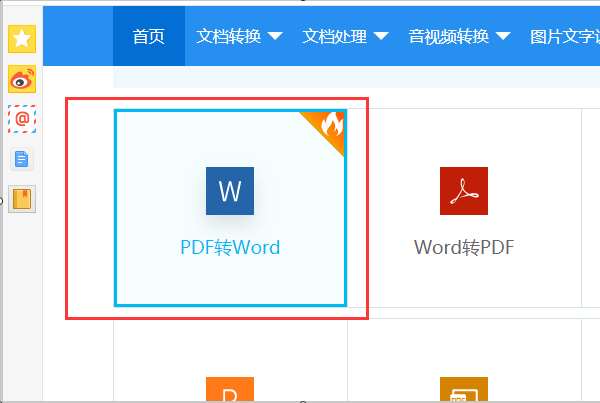This screenshot has height=403, width=600.
Task: Expand the 文档处理 dropdown arrow
Action: click(381, 36)
